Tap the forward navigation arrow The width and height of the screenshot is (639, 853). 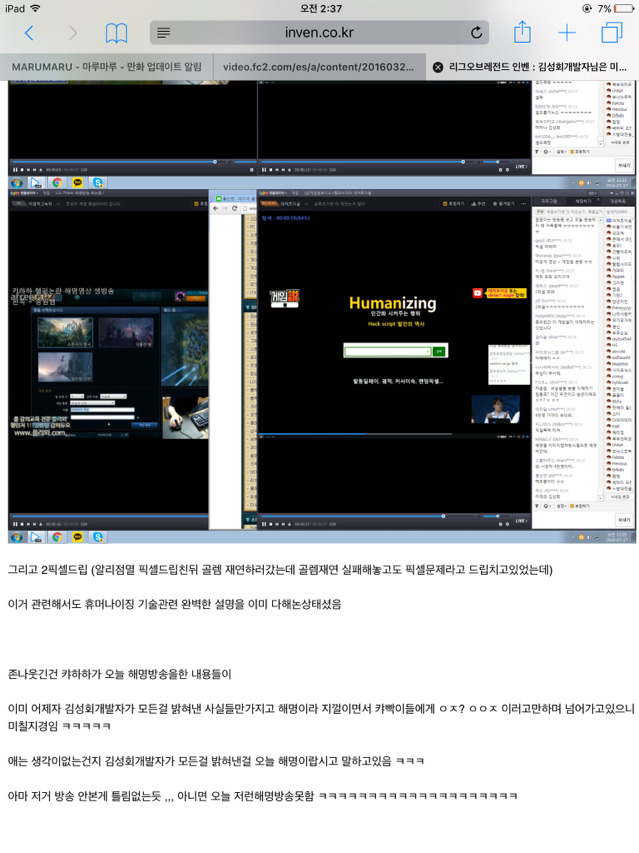[x=72, y=33]
